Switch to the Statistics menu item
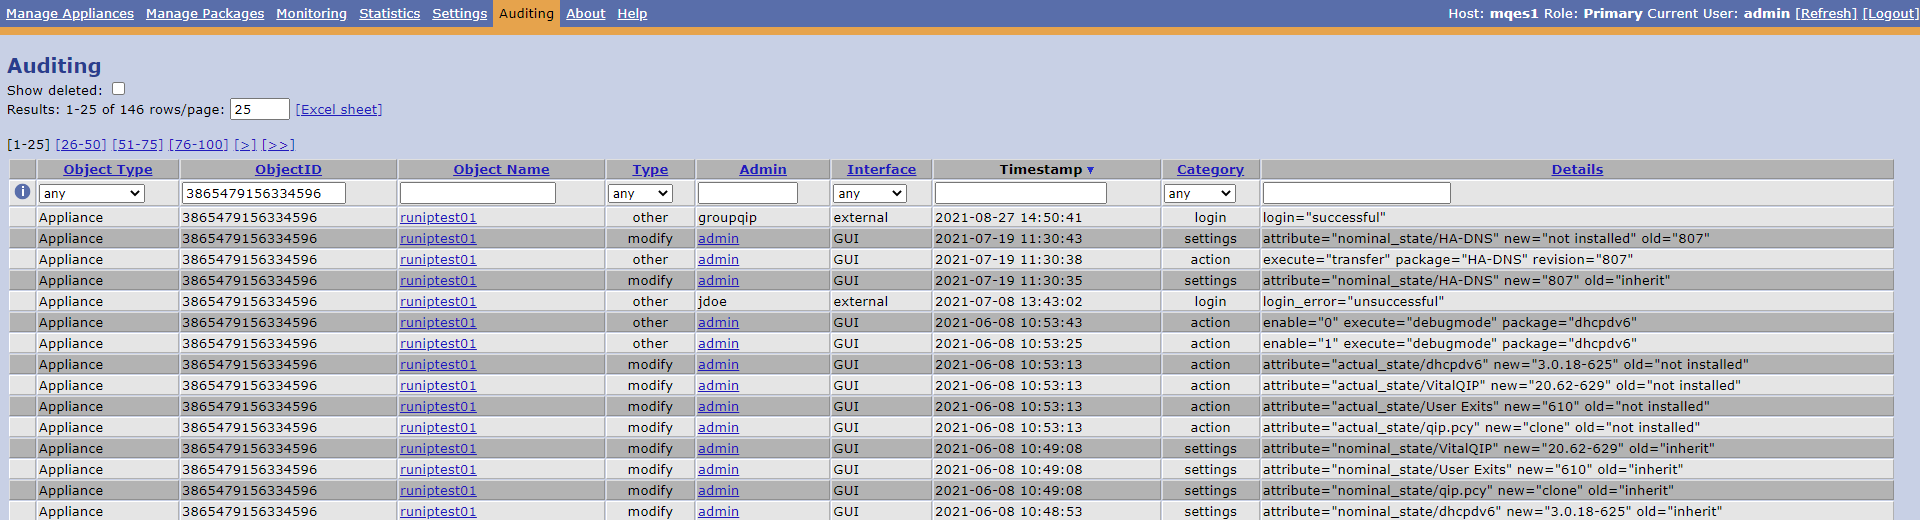This screenshot has height=520, width=1920. coord(389,13)
